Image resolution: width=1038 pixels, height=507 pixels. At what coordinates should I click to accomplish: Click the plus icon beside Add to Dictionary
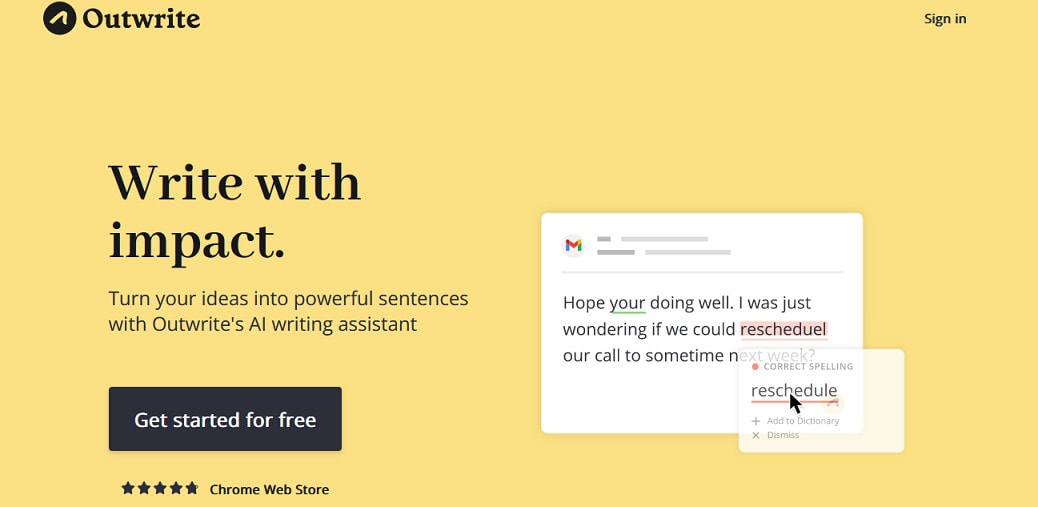pos(756,421)
